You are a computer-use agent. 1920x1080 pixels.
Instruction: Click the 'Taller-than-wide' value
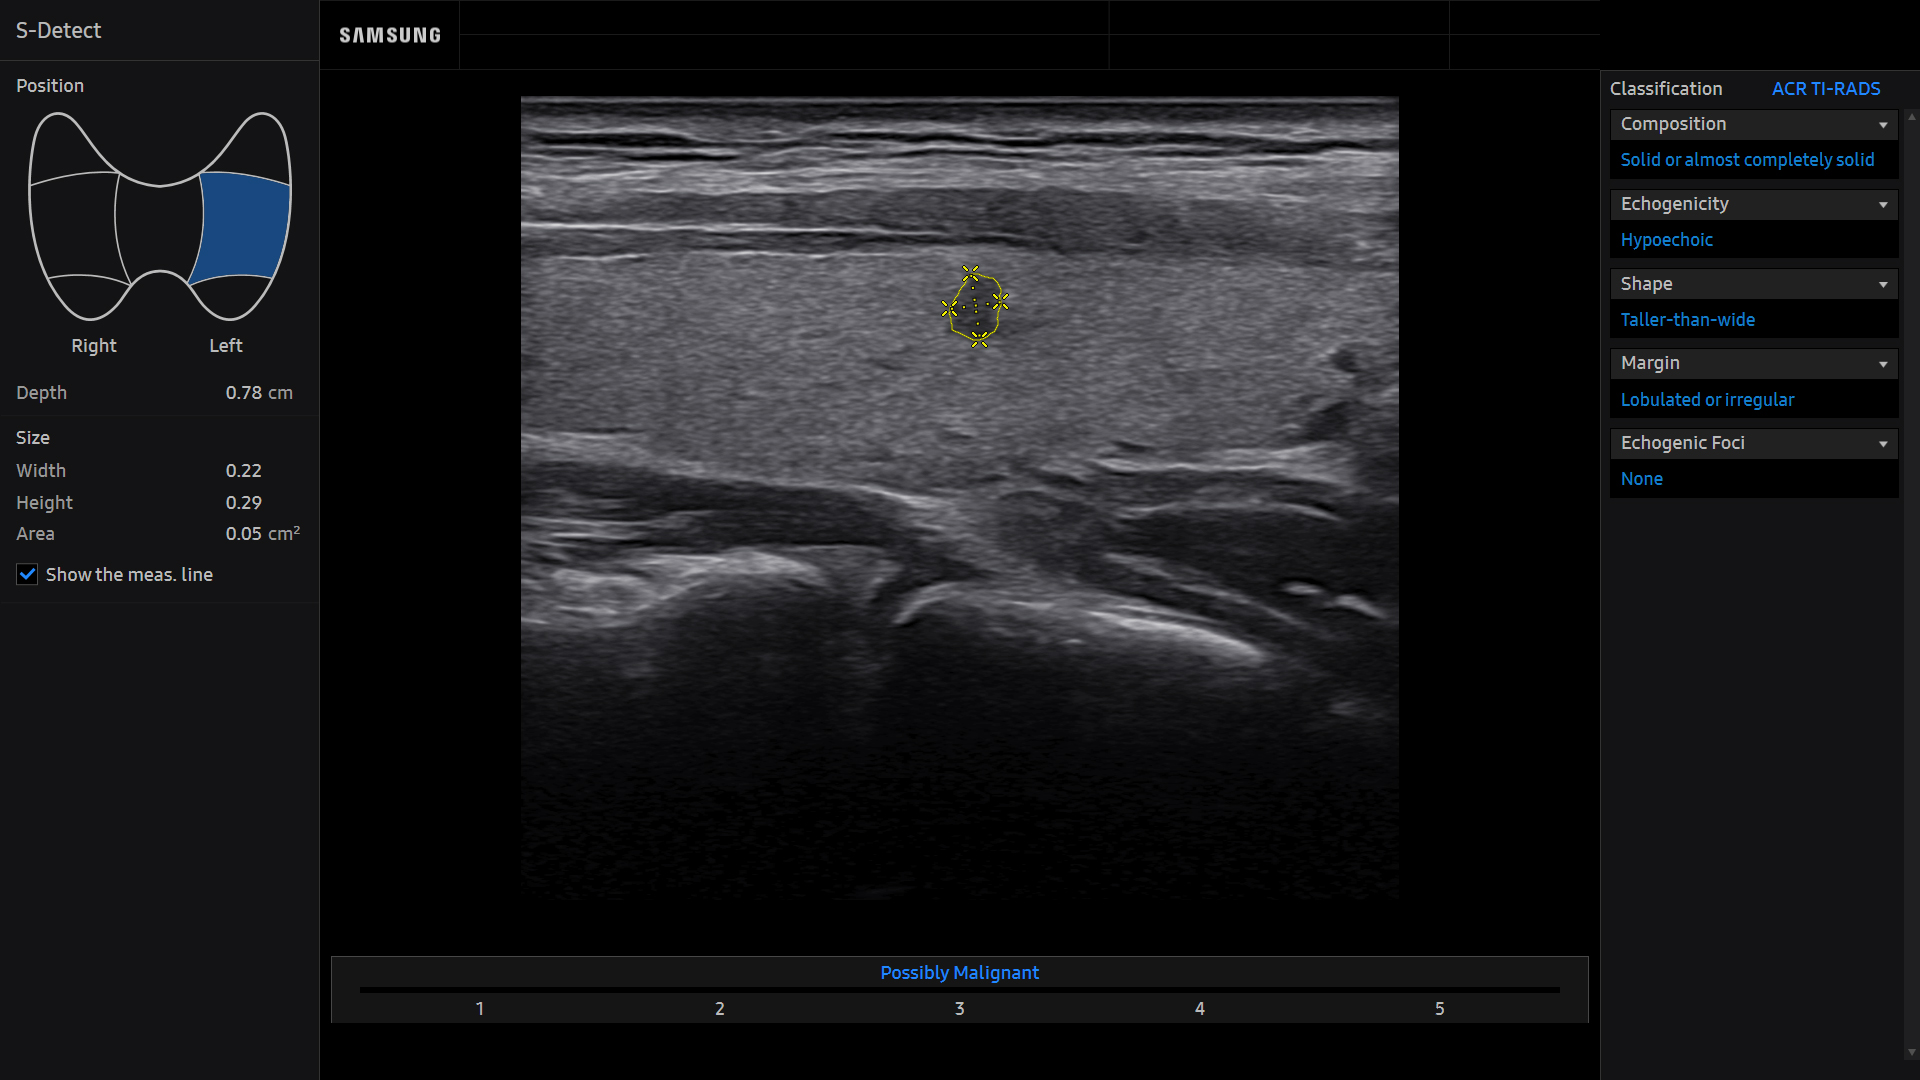pyautogui.click(x=1688, y=320)
